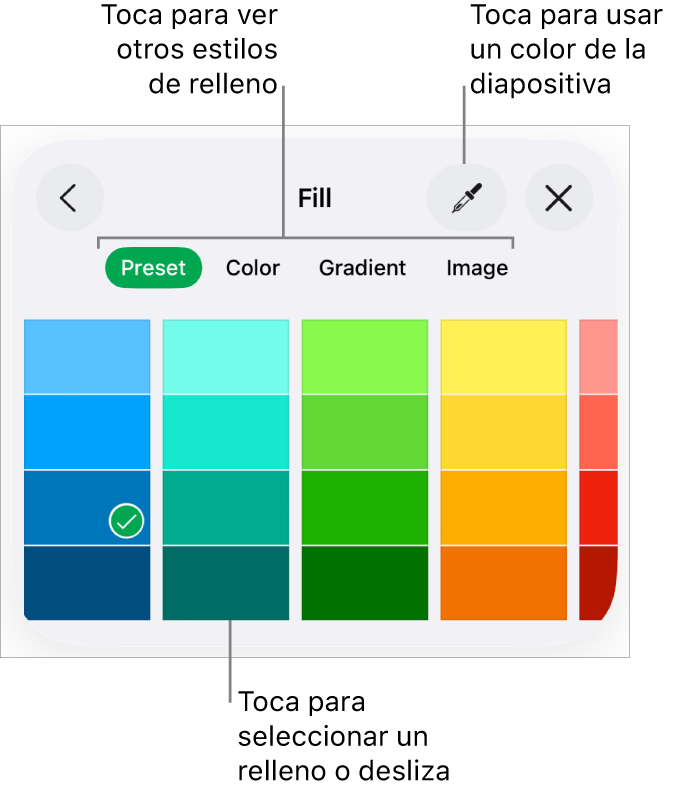The image size is (678, 790).
Task: Pick the light pink-red swatch
Action: [x=598, y=356]
